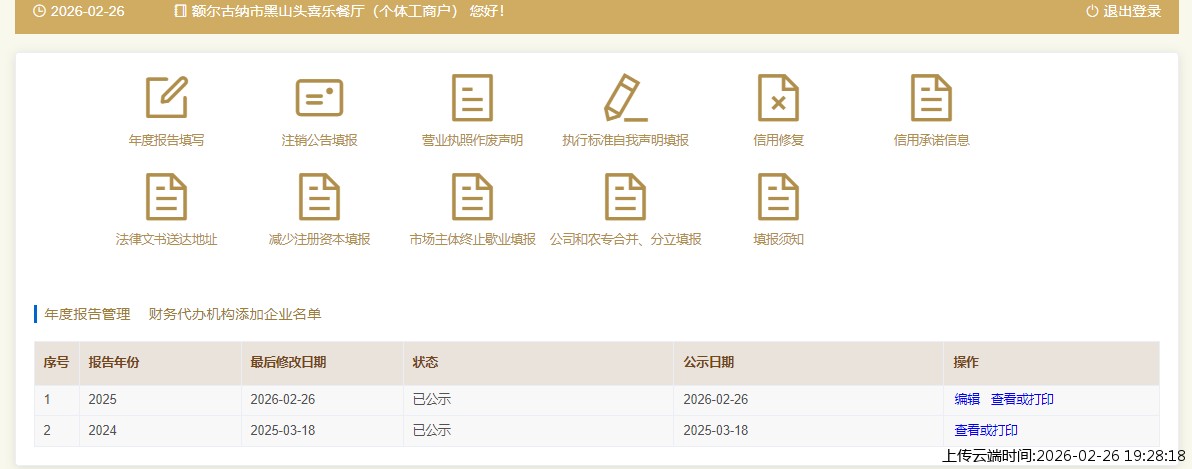Click the 公示日期 column header
Screen dimensions: 1192x469
coord(709,362)
